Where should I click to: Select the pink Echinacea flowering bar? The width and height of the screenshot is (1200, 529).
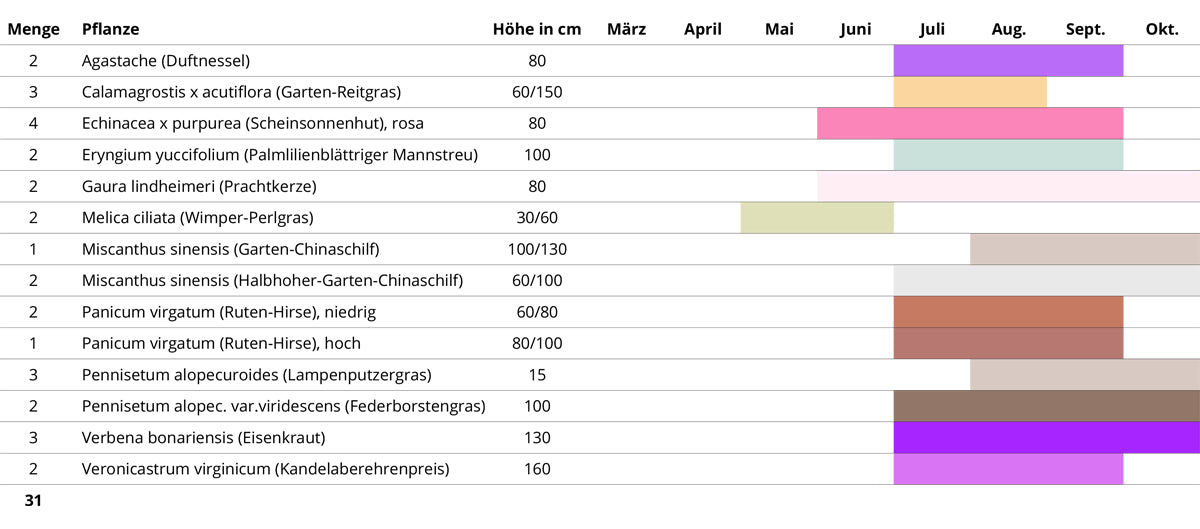pos(970,124)
